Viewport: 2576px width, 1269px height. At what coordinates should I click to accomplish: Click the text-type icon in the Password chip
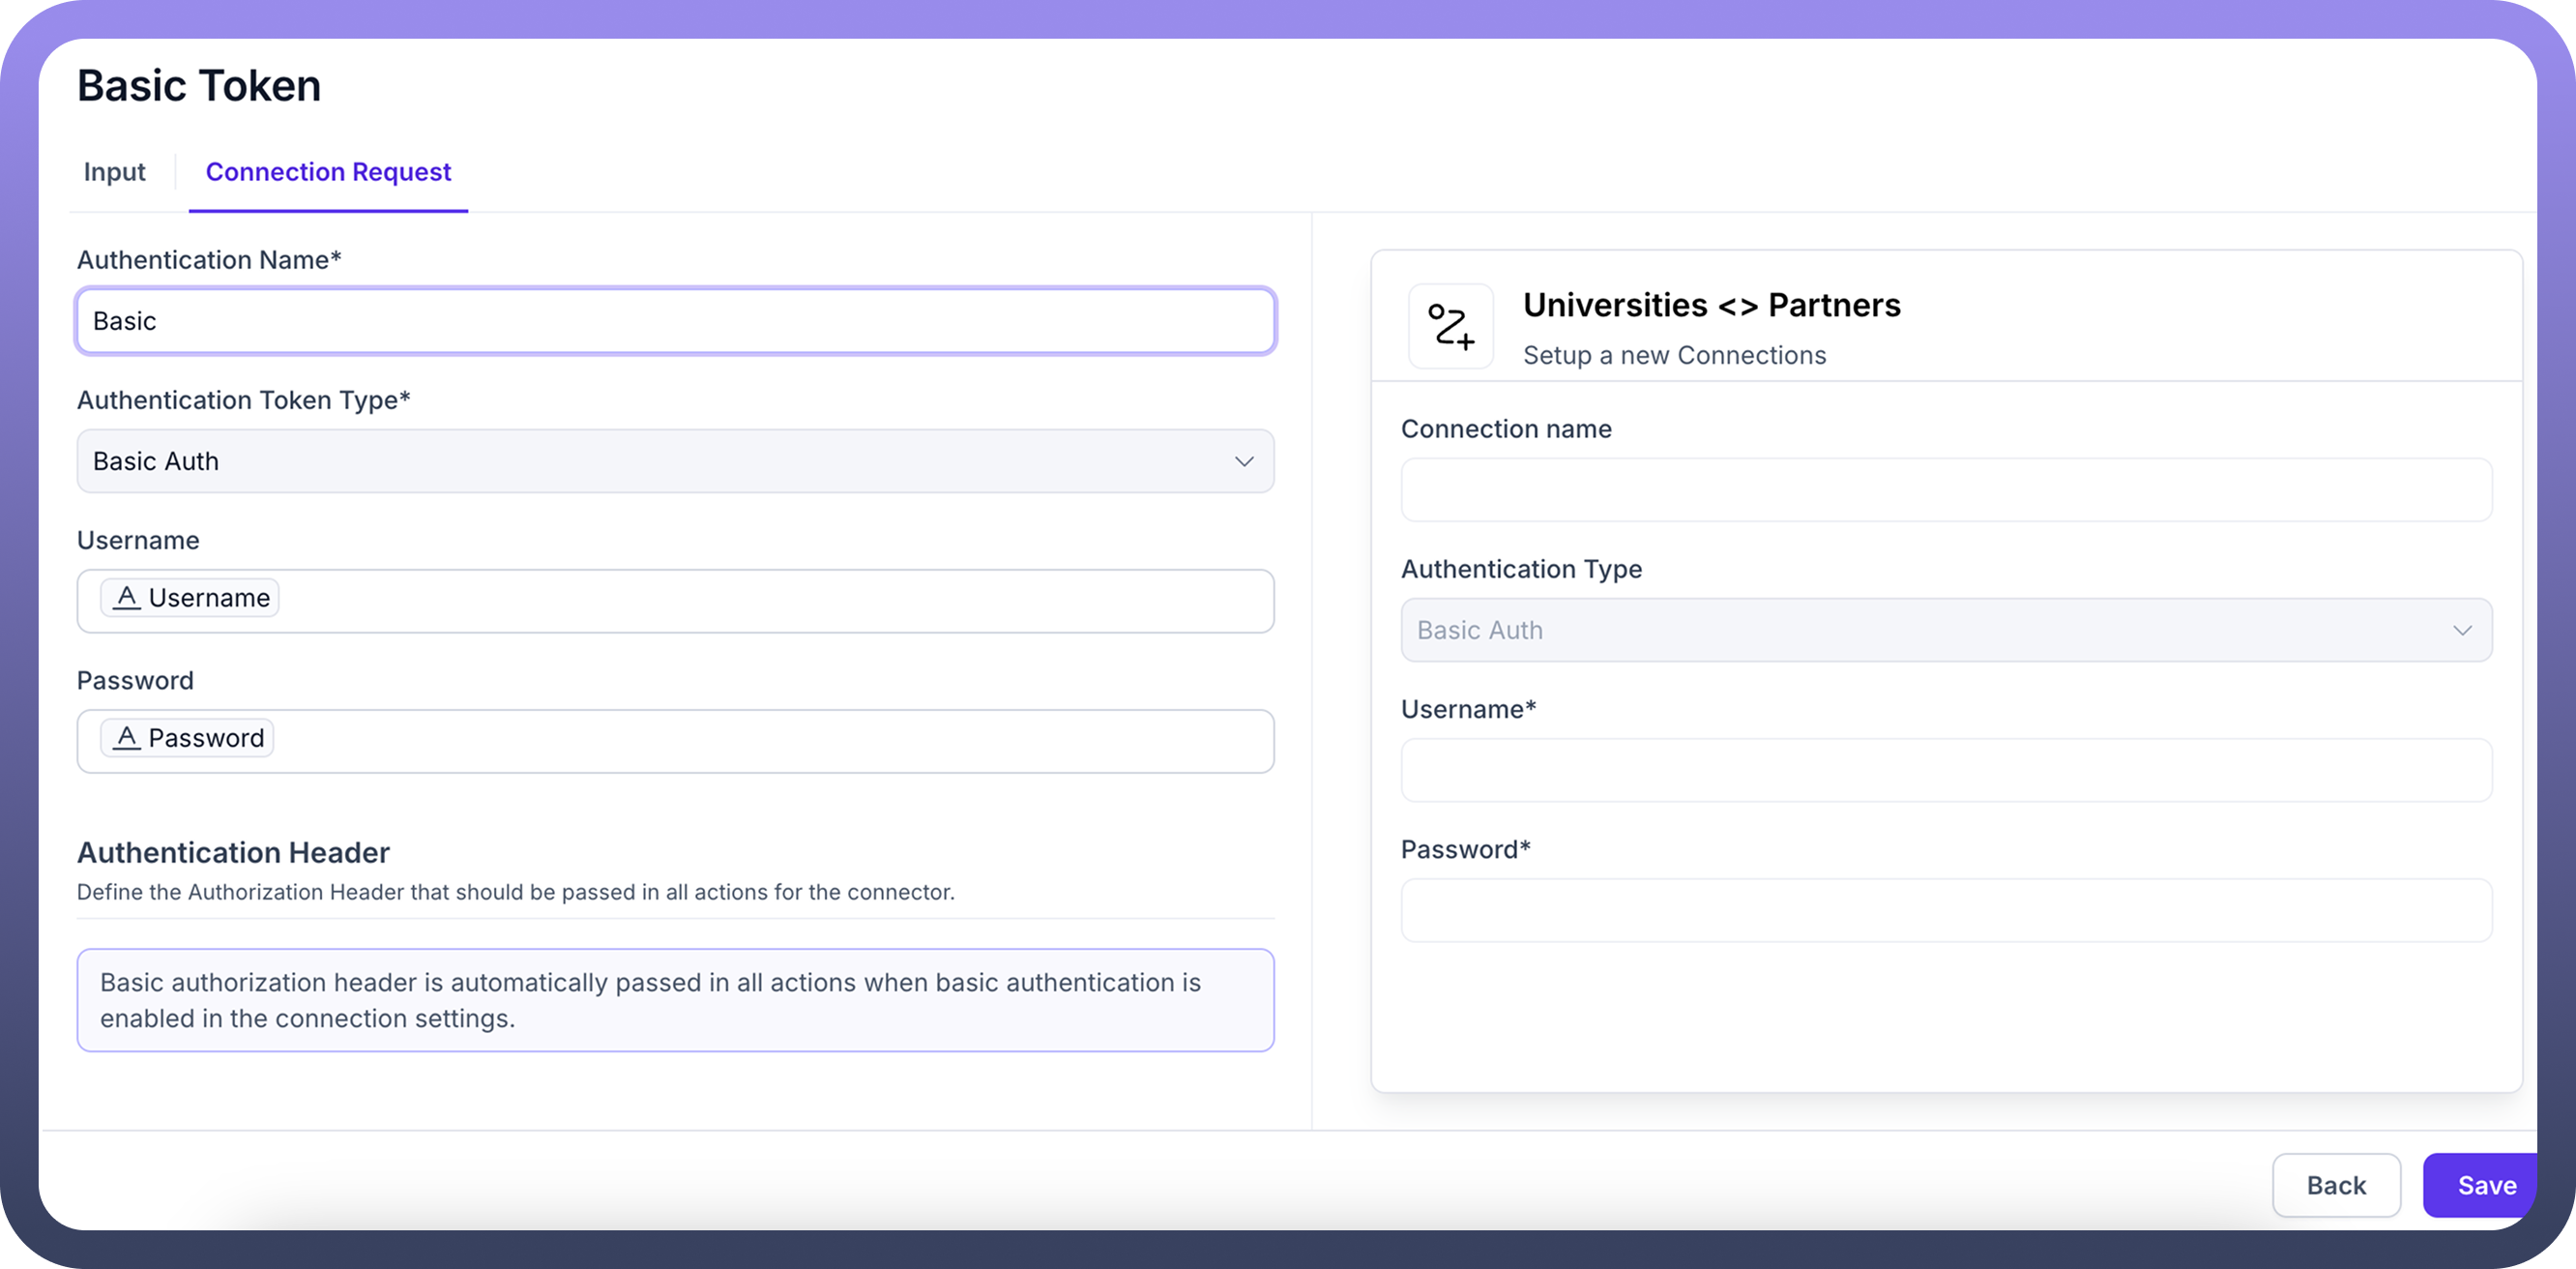point(126,738)
